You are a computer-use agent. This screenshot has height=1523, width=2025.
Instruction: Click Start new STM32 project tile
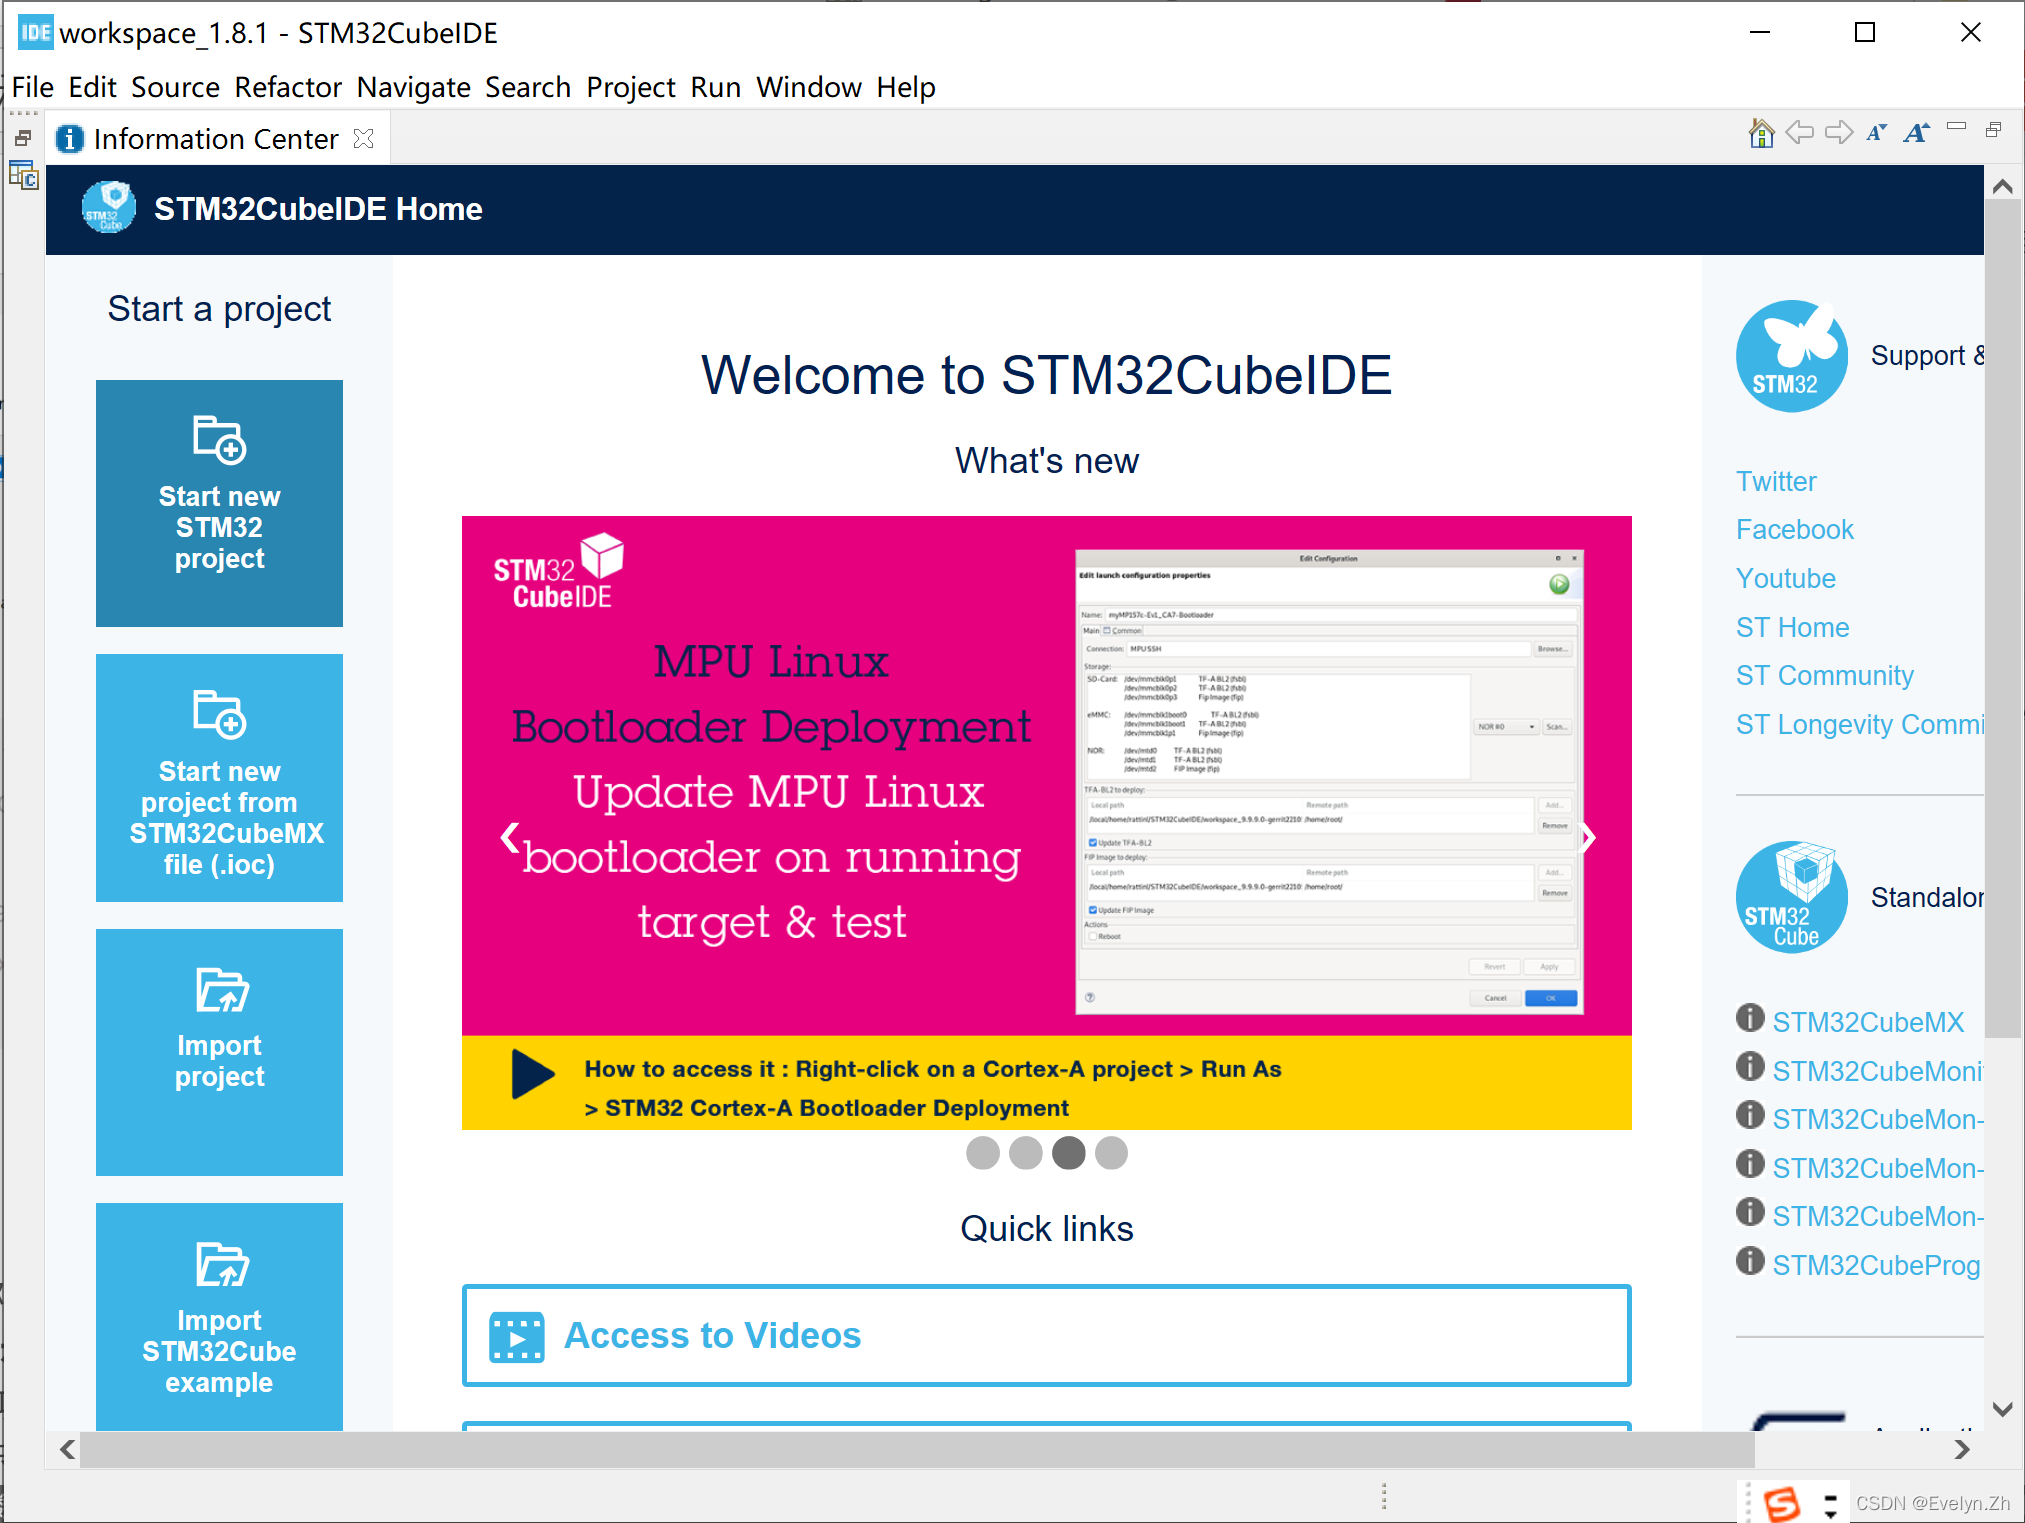pos(219,503)
